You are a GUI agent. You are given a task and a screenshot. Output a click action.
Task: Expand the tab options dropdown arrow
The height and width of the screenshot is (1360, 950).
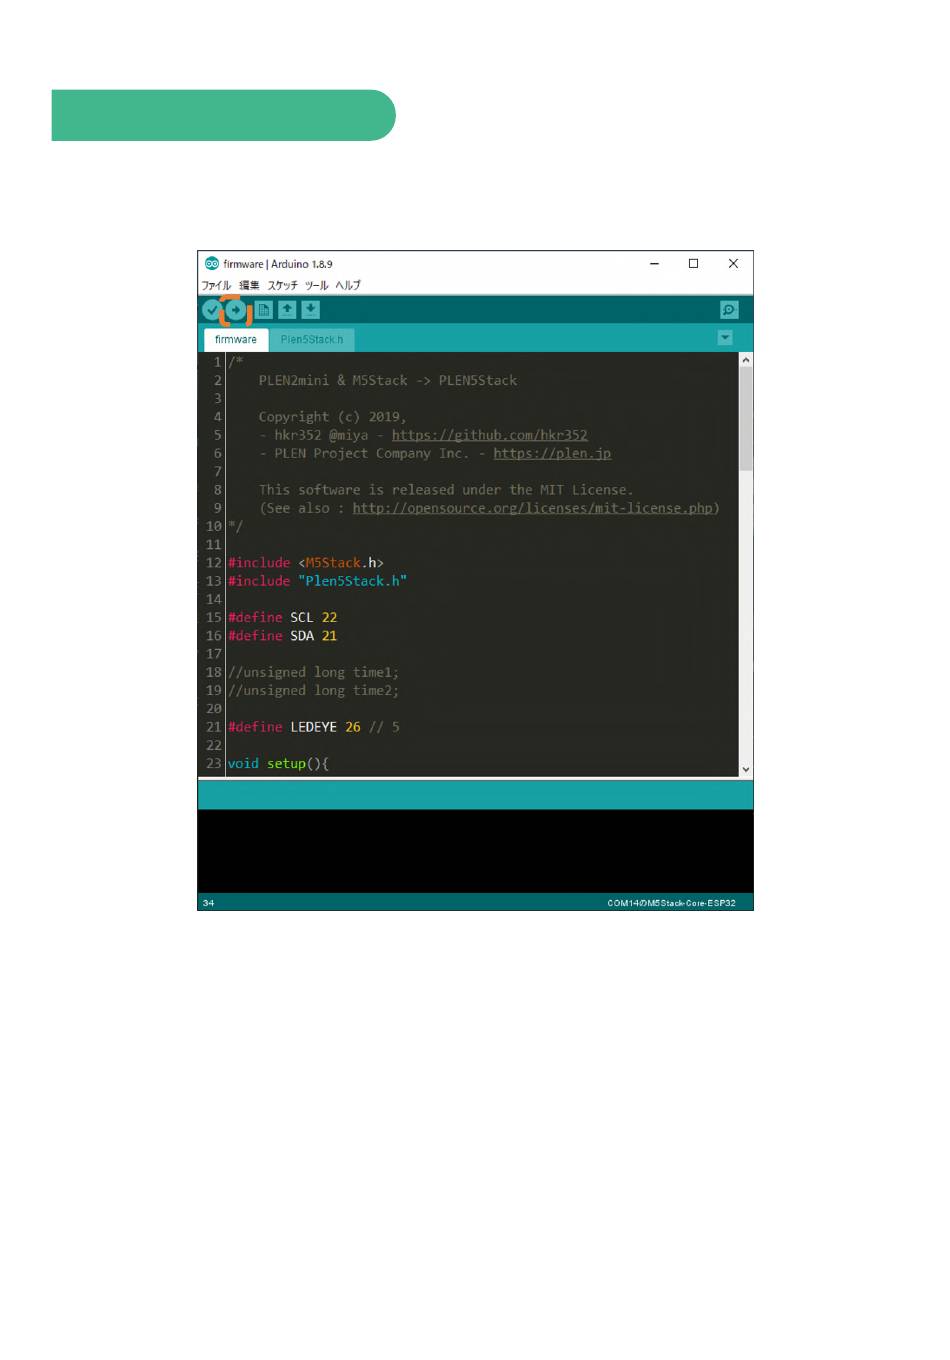725,338
